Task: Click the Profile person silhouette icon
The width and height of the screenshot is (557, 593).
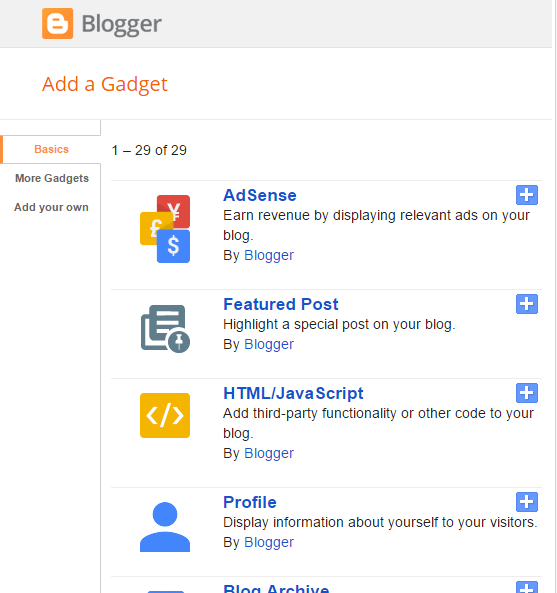Action: coord(165,527)
